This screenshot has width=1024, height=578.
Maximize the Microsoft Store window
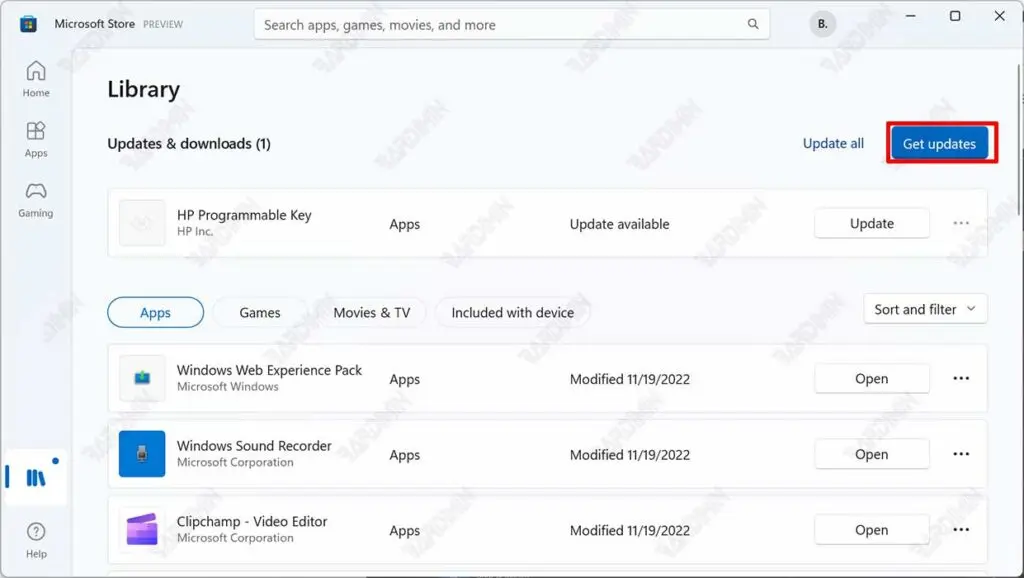pos(955,16)
